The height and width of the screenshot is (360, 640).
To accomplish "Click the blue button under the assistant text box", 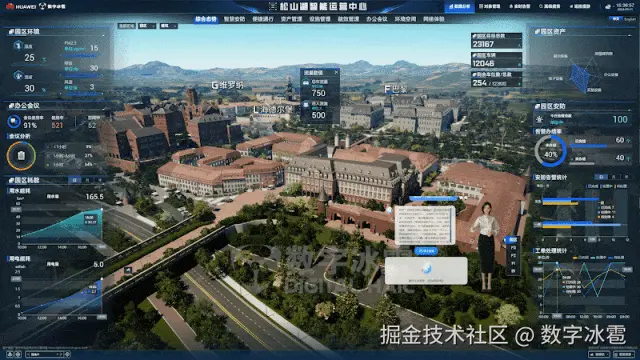I will click(x=425, y=251).
